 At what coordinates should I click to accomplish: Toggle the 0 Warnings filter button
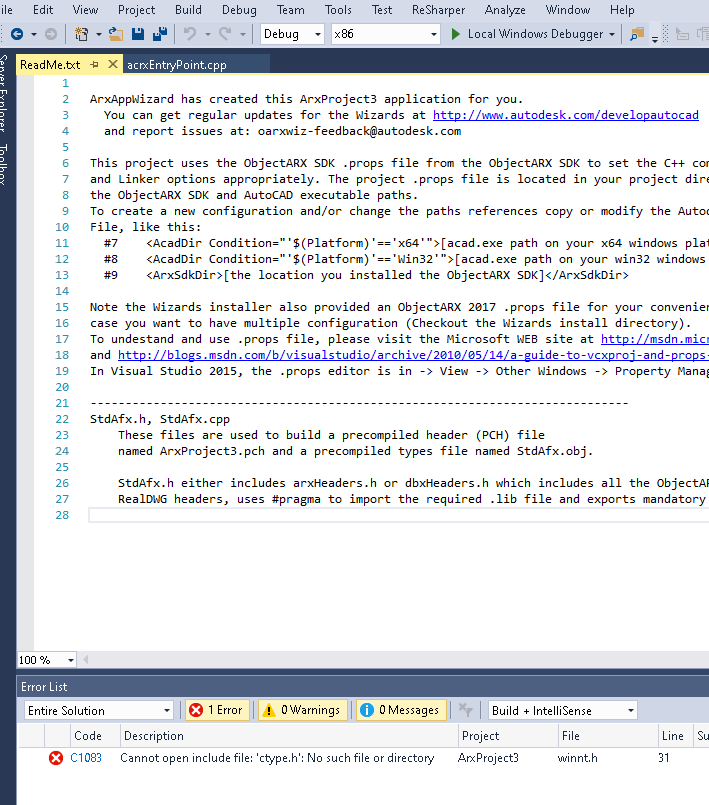pos(303,710)
